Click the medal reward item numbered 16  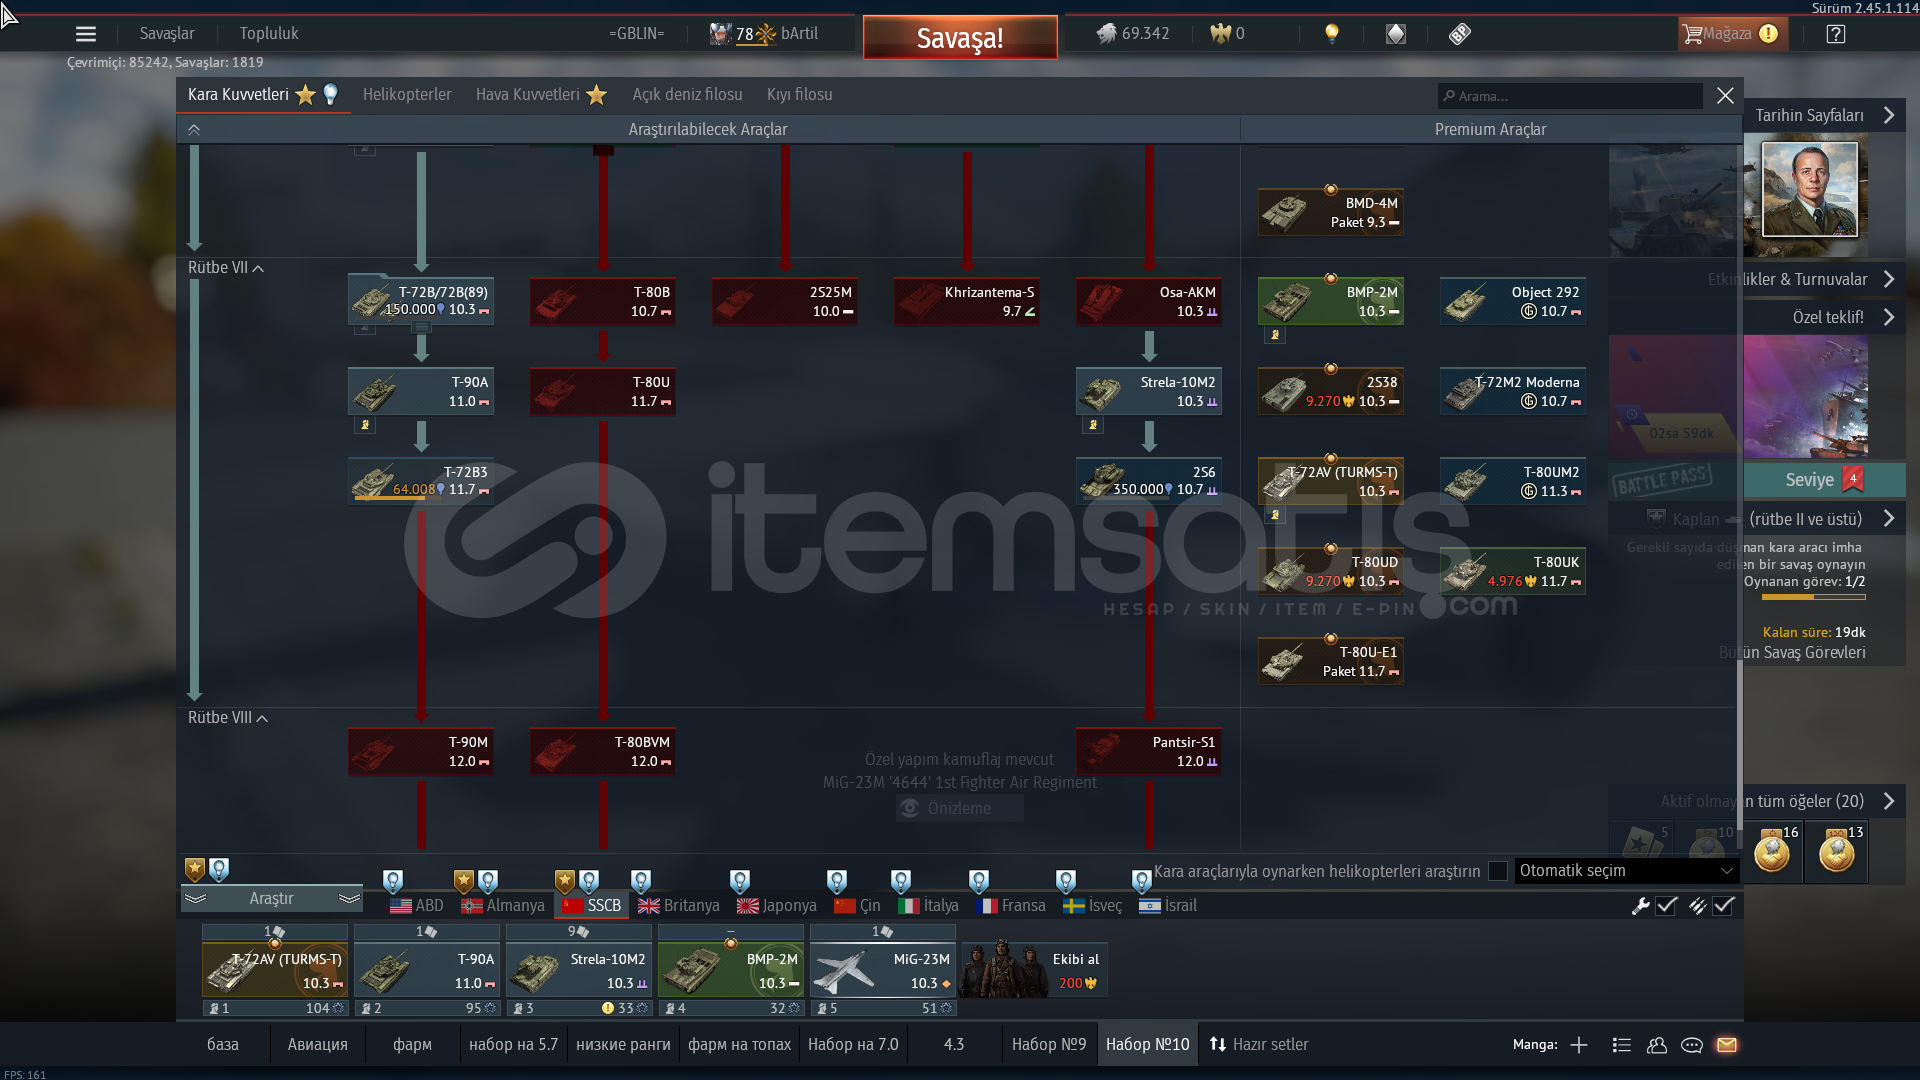[x=1774, y=852]
